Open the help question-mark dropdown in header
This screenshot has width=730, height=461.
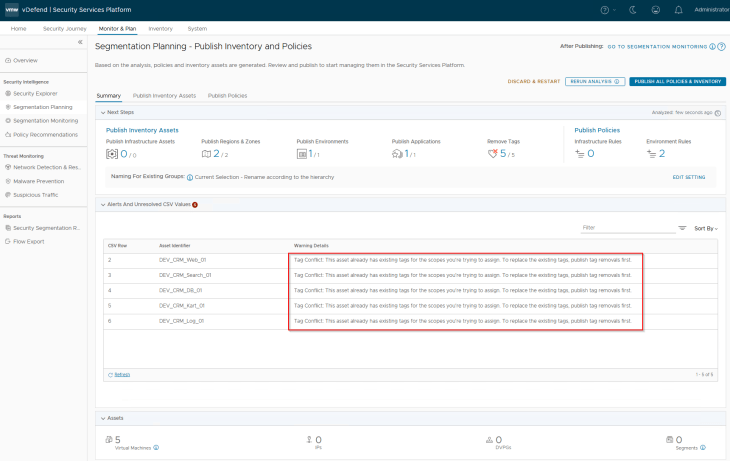[607, 9]
